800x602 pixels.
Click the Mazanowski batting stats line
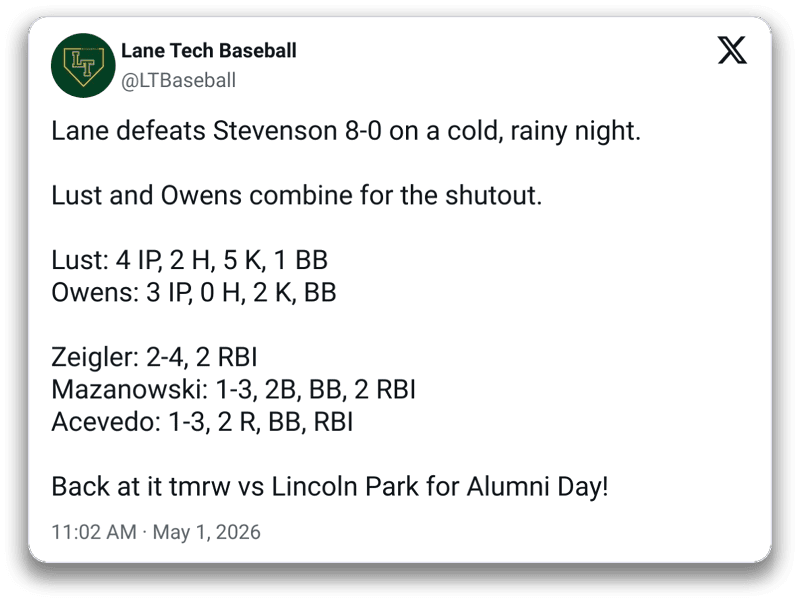[234, 389]
